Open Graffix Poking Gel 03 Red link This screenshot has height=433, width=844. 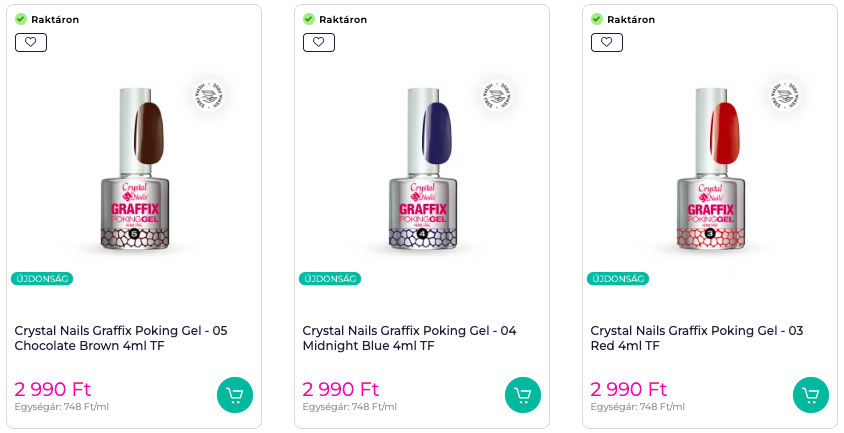click(x=697, y=338)
